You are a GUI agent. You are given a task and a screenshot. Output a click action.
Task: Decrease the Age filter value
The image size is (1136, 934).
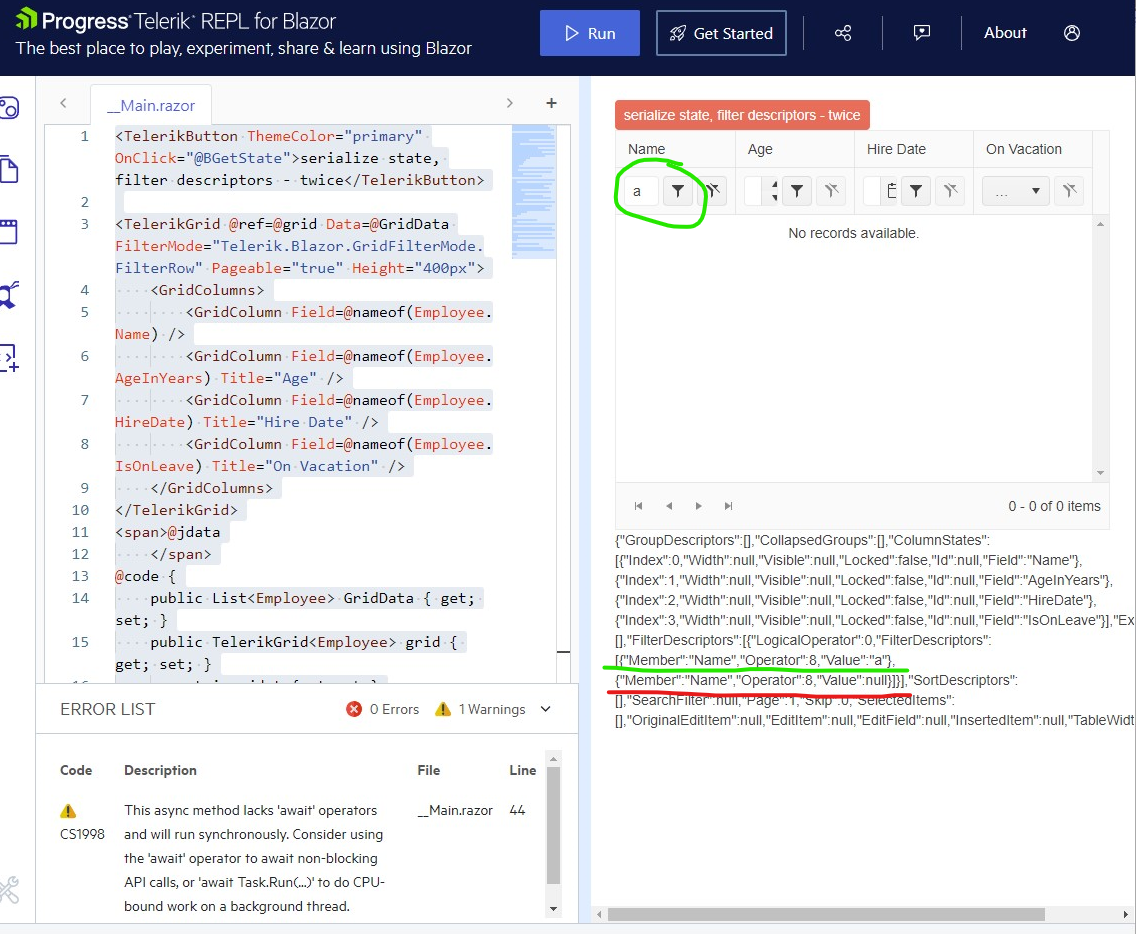pos(774,198)
